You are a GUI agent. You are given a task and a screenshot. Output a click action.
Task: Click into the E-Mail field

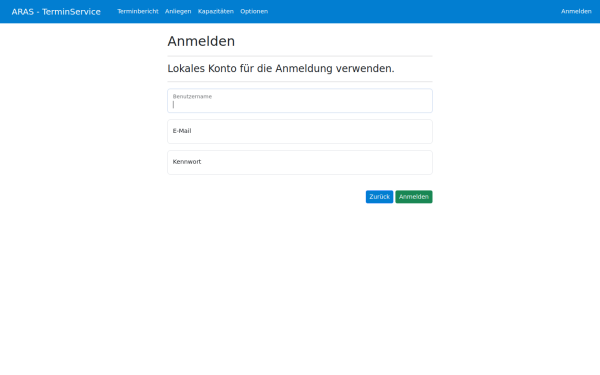point(300,132)
